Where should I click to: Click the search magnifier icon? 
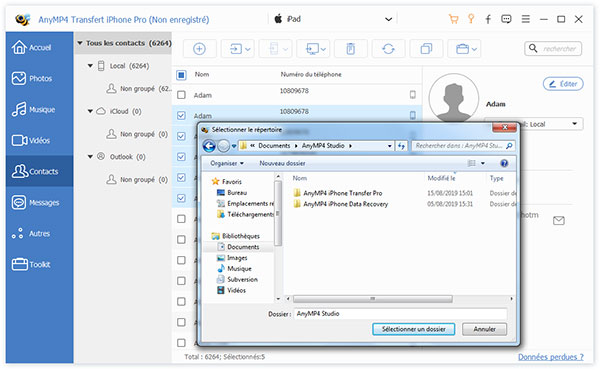click(533, 49)
